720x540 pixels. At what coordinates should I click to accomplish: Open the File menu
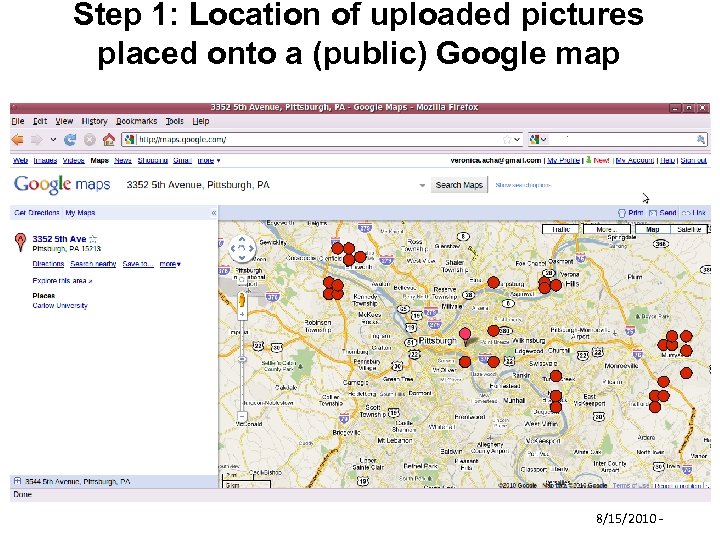[x=18, y=121]
